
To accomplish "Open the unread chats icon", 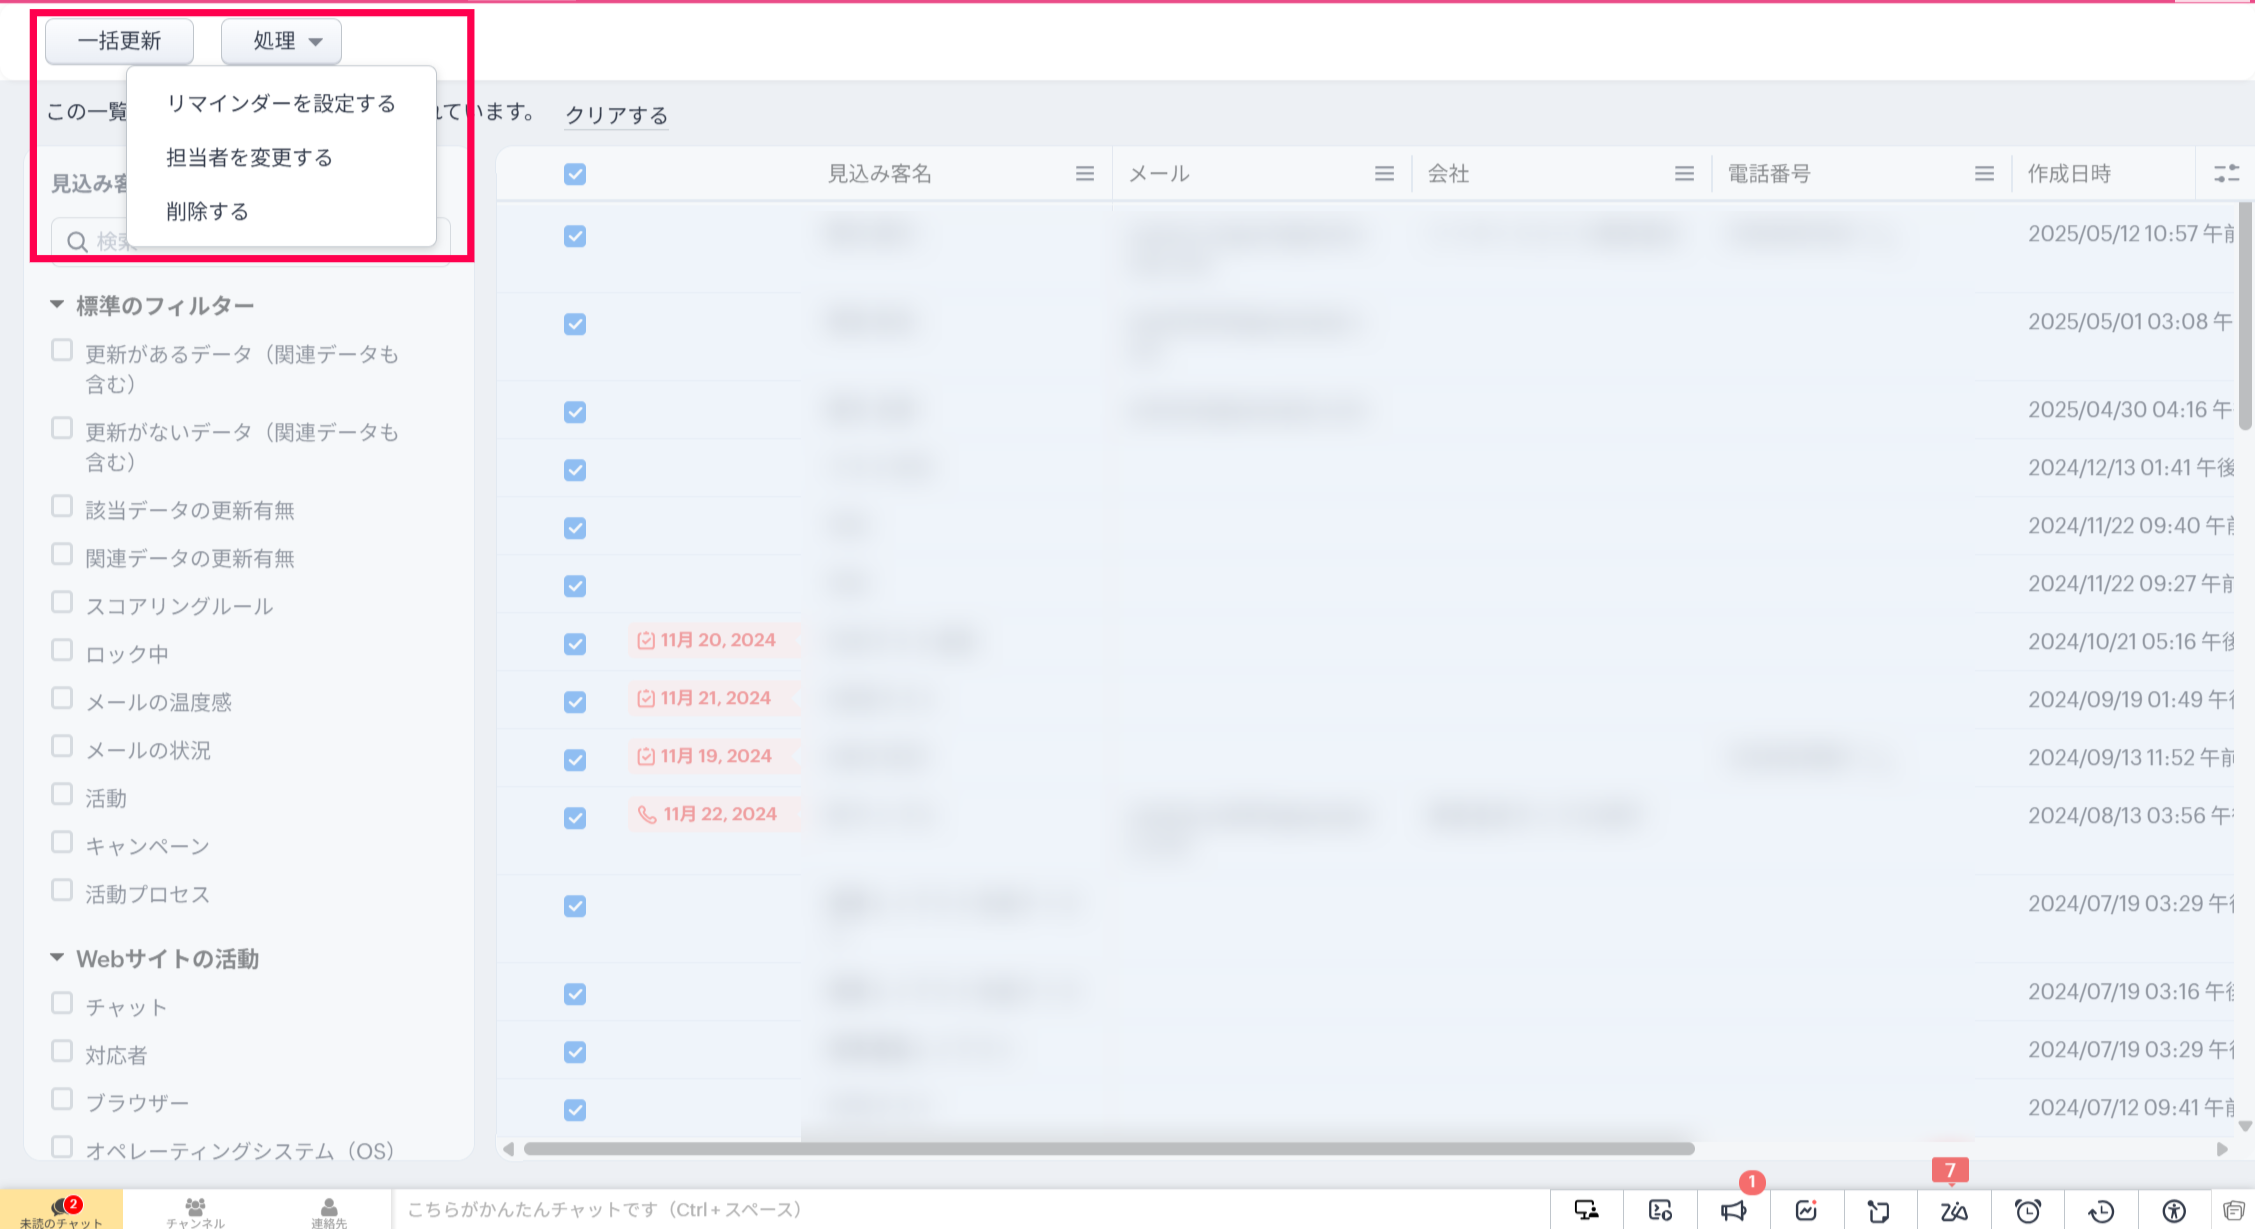I will [x=61, y=1210].
